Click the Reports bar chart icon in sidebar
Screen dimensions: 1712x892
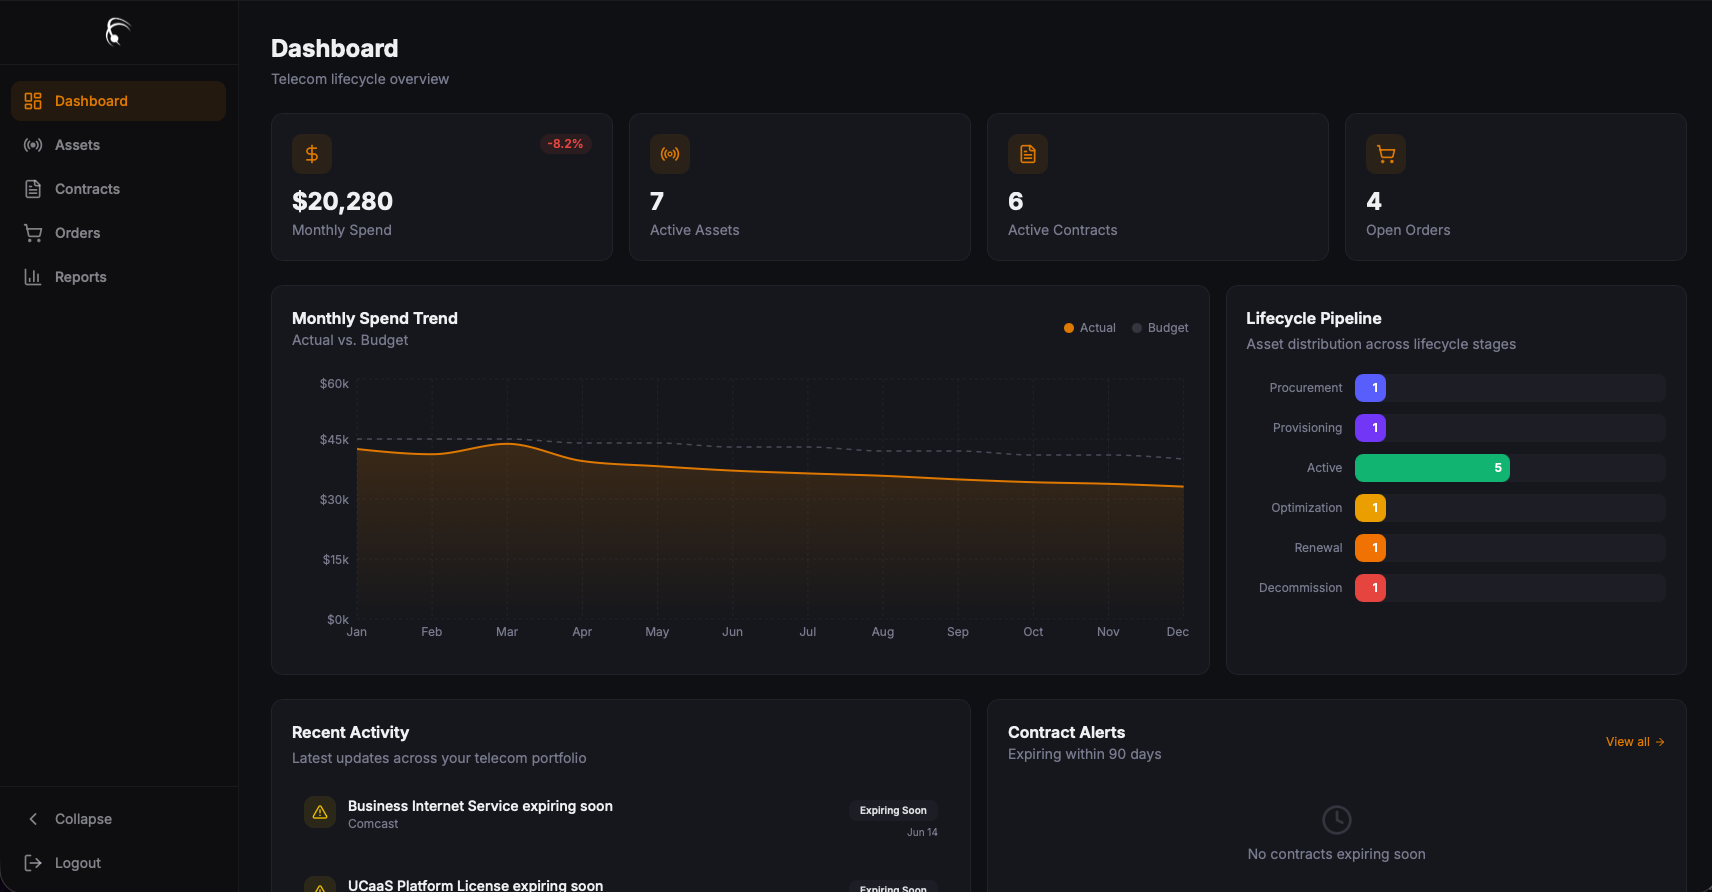click(x=33, y=277)
